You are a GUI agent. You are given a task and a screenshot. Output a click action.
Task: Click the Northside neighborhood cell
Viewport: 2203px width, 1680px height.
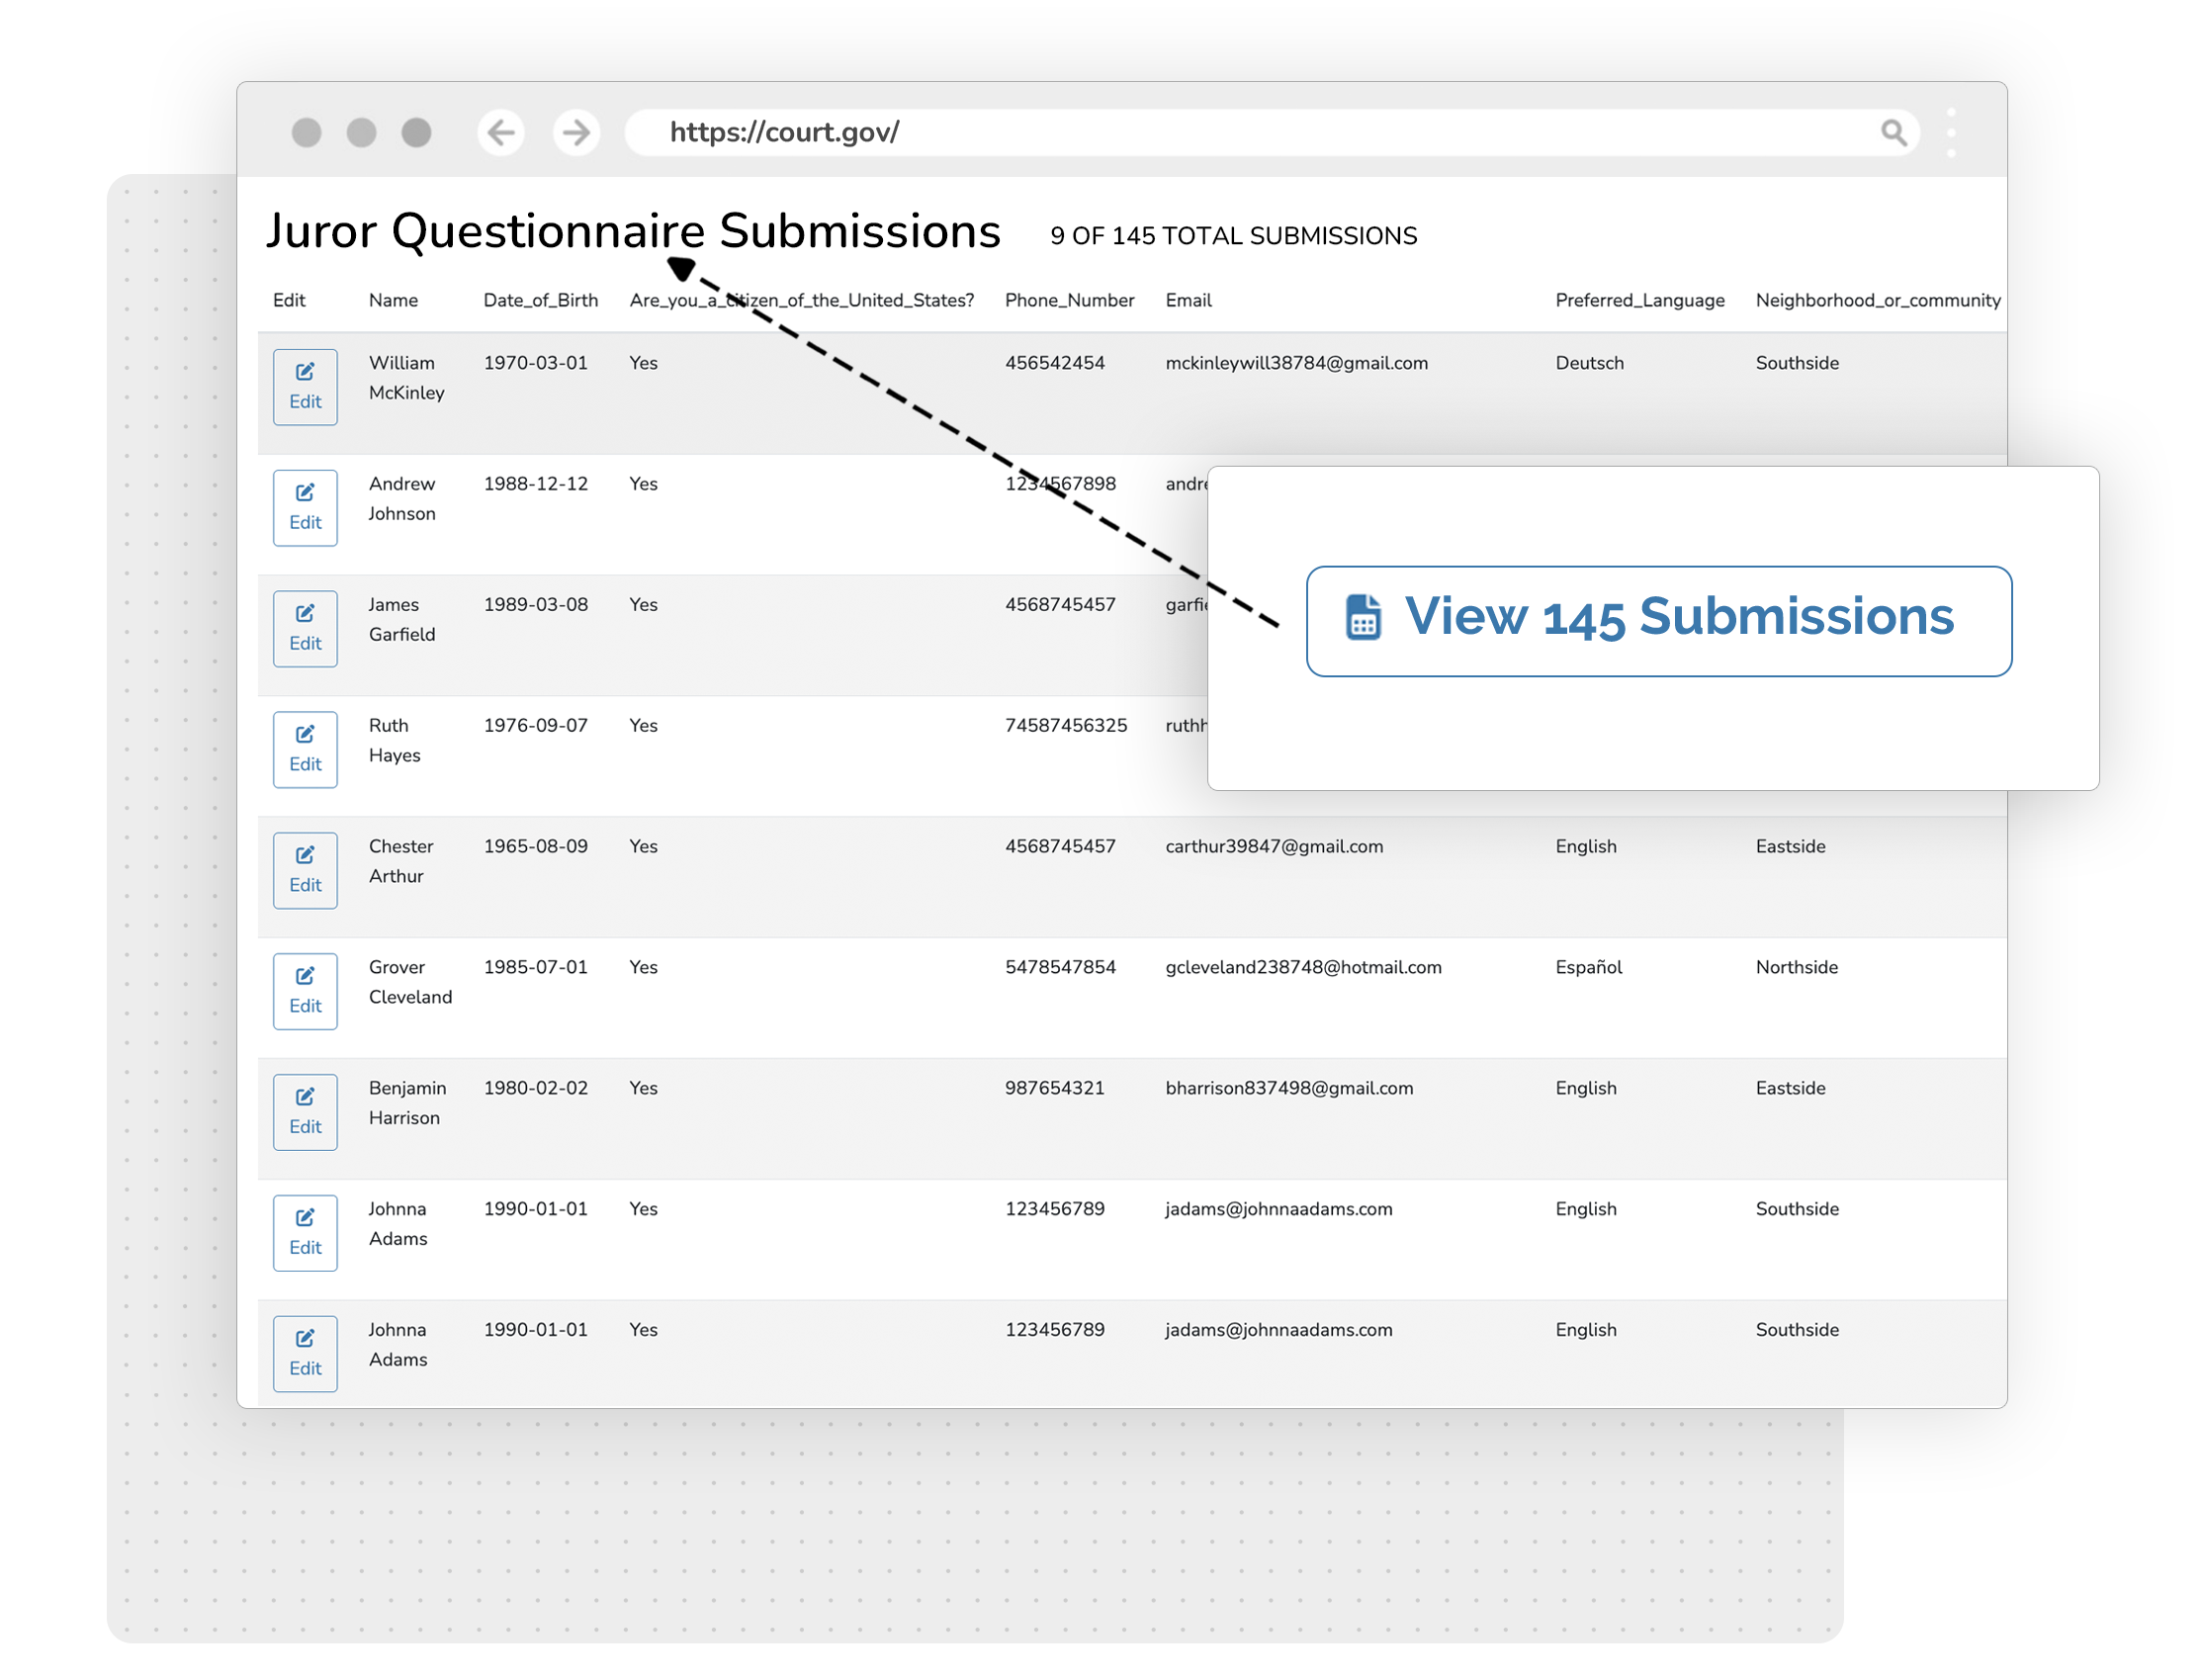1797,968
